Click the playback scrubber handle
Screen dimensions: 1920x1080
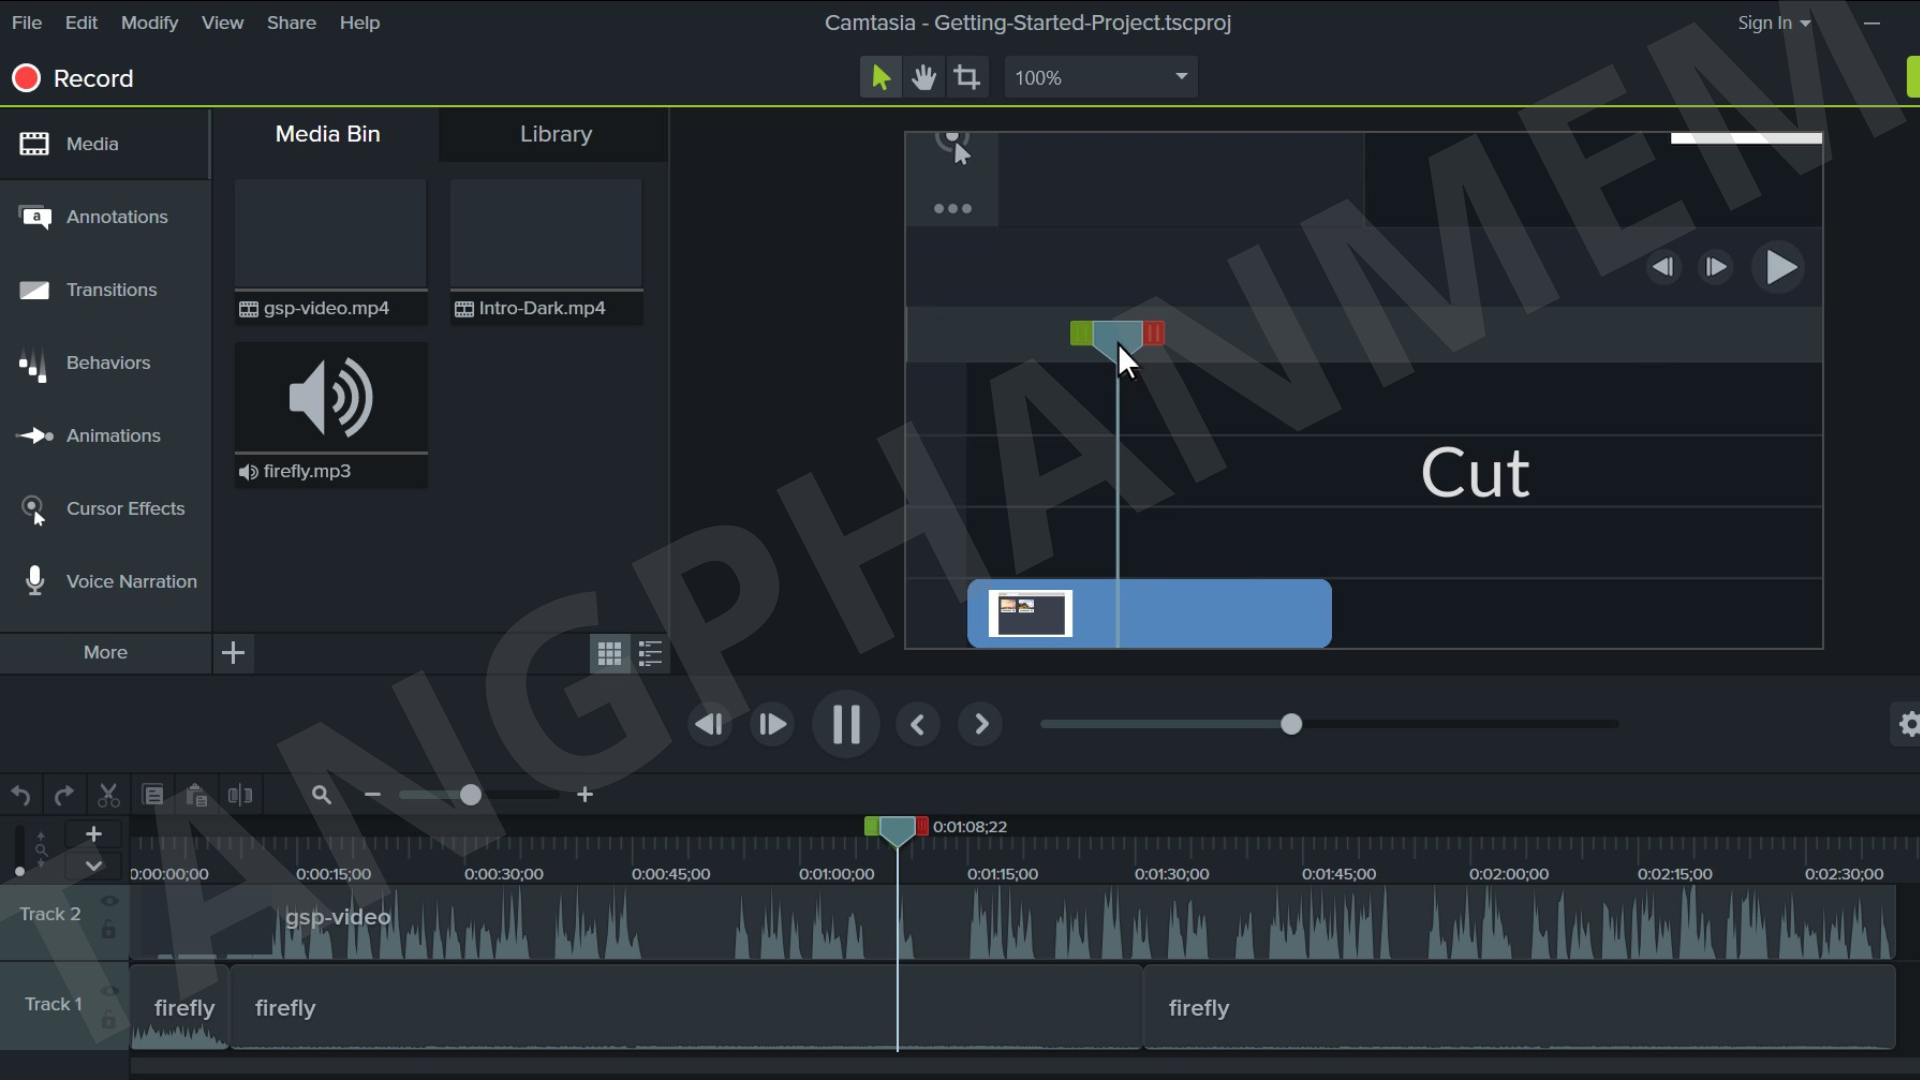tap(1291, 724)
